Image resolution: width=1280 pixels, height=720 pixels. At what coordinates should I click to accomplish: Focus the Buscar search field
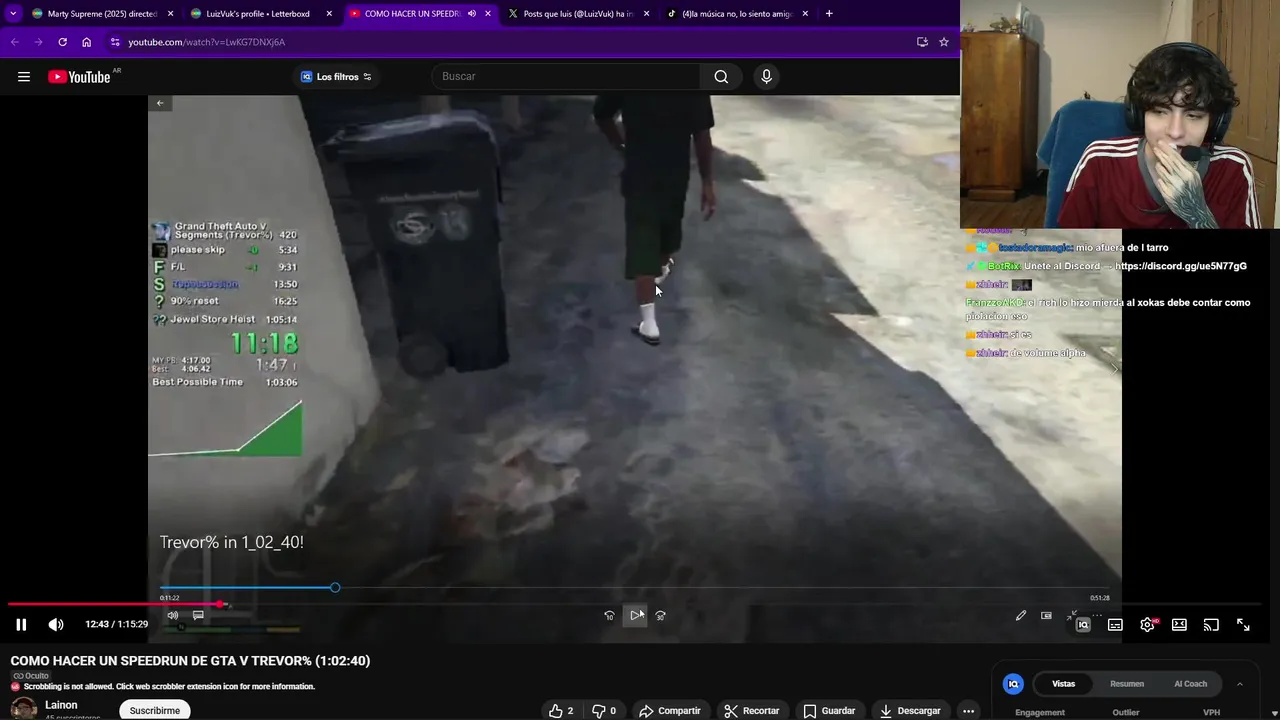(x=566, y=77)
